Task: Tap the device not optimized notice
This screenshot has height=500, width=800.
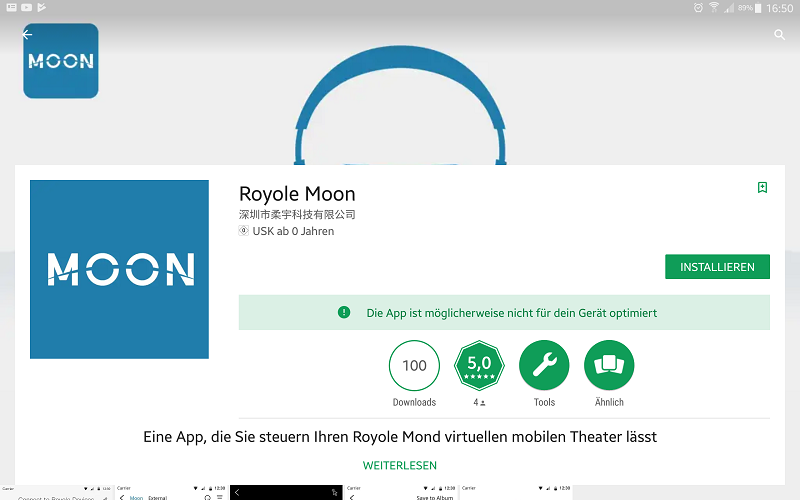Action: pos(504,312)
